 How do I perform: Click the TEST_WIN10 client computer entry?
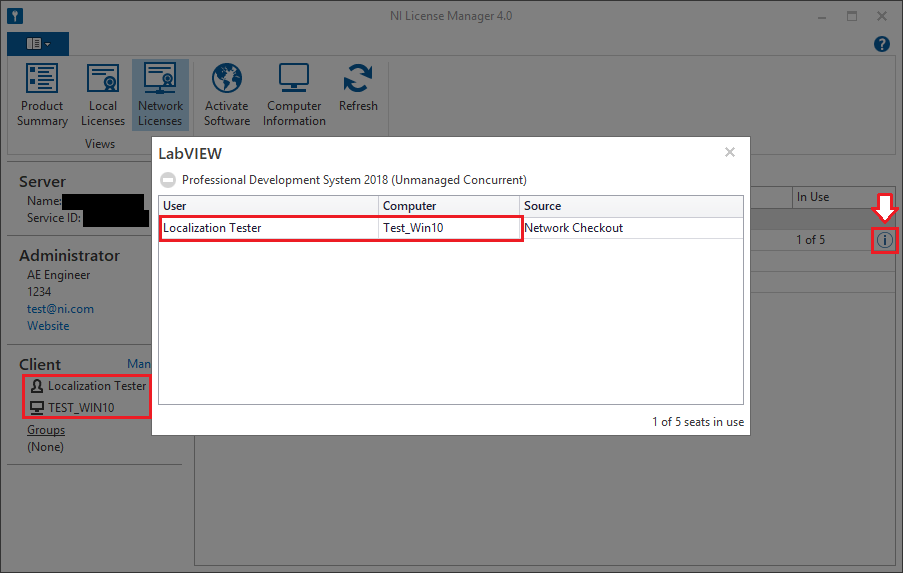click(73, 408)
